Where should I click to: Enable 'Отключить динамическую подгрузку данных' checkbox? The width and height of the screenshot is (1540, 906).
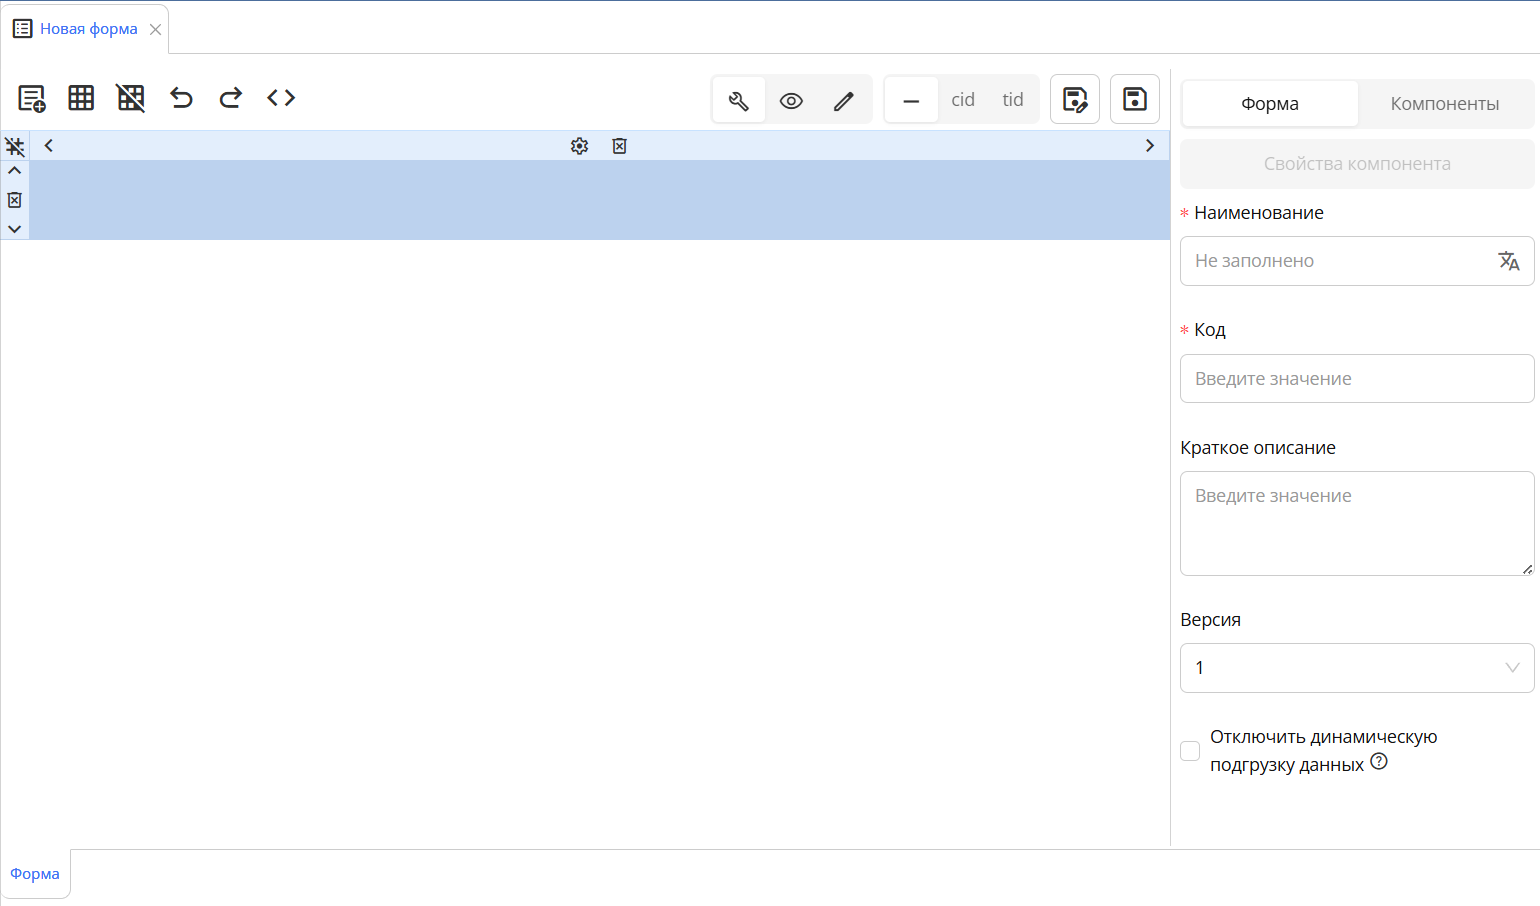point(1190,751)
